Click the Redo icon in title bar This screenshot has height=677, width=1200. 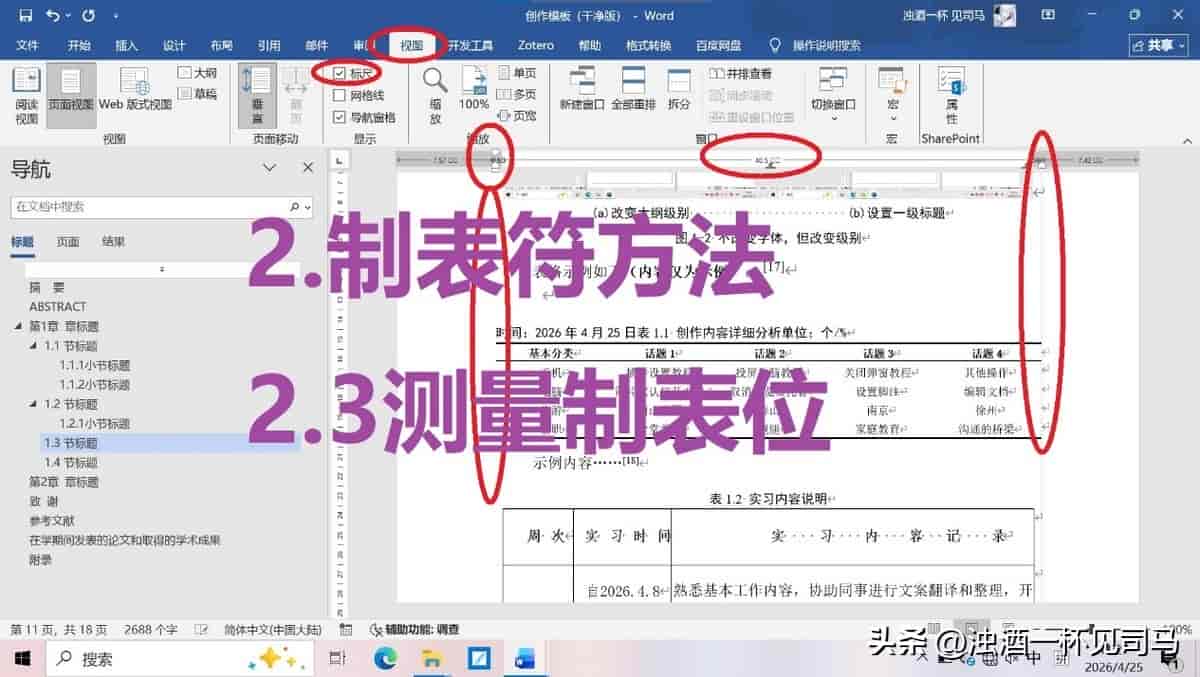(89, 16)
